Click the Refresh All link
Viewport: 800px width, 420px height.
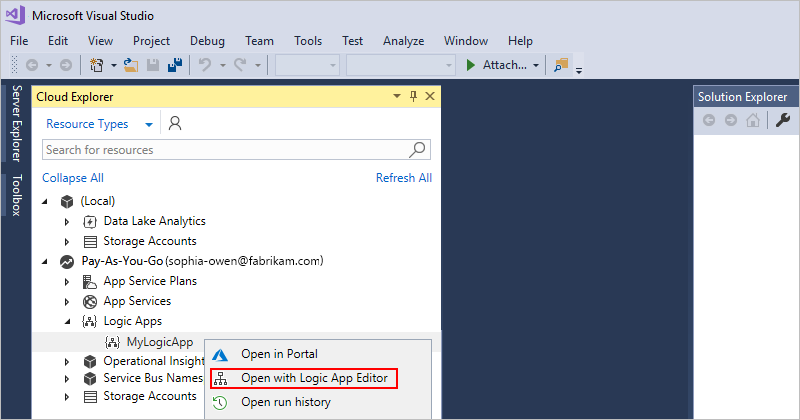pos(404,178)
